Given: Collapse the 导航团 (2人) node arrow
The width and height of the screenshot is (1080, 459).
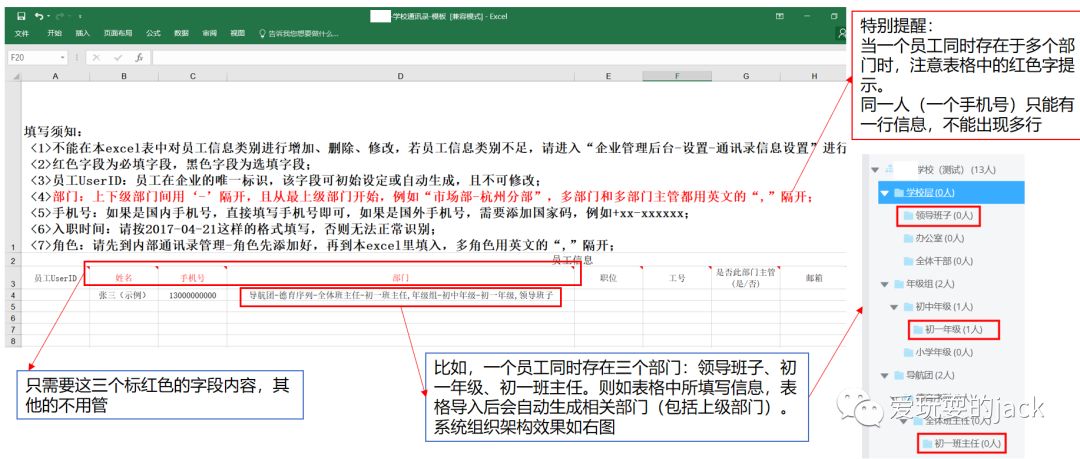Looking at the screenshot, I should (x=885, y=375).
